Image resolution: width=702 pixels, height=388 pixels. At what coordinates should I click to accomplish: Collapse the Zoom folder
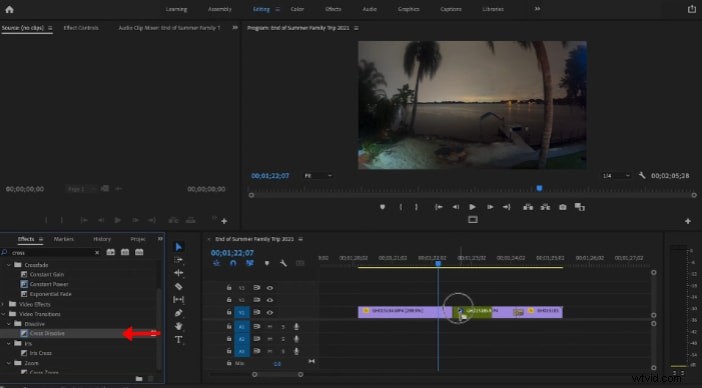(9, 363)
